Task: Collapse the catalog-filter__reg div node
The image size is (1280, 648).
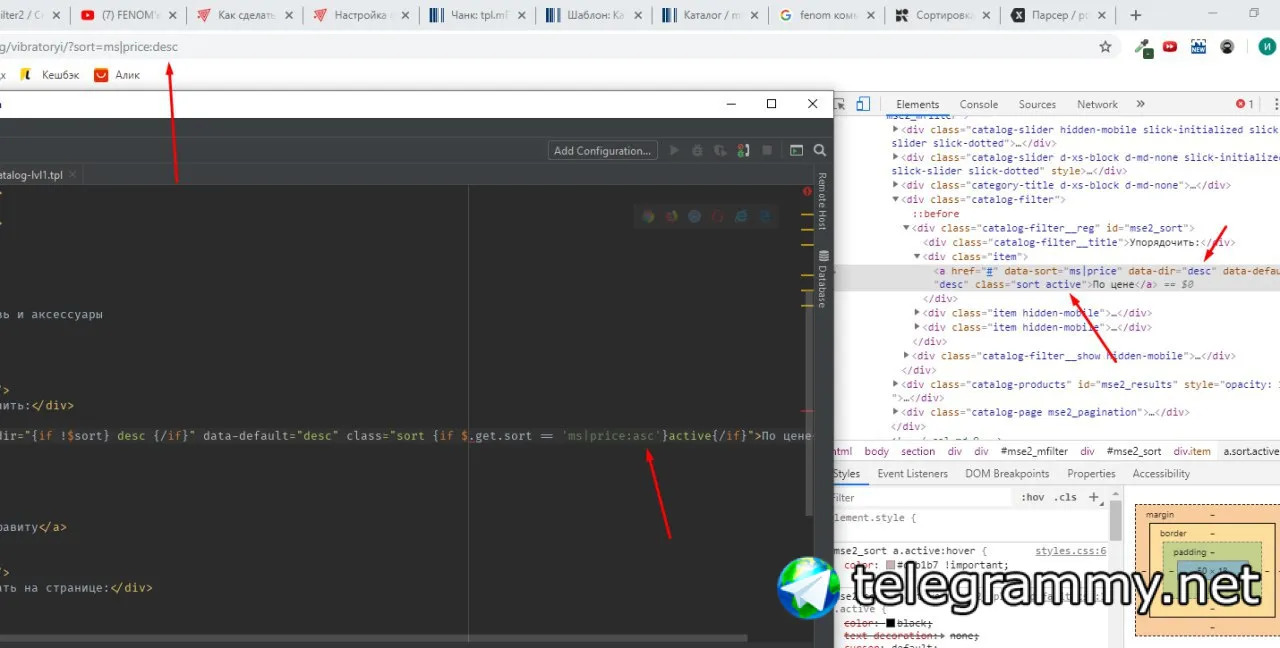Action: click(907, 228)
